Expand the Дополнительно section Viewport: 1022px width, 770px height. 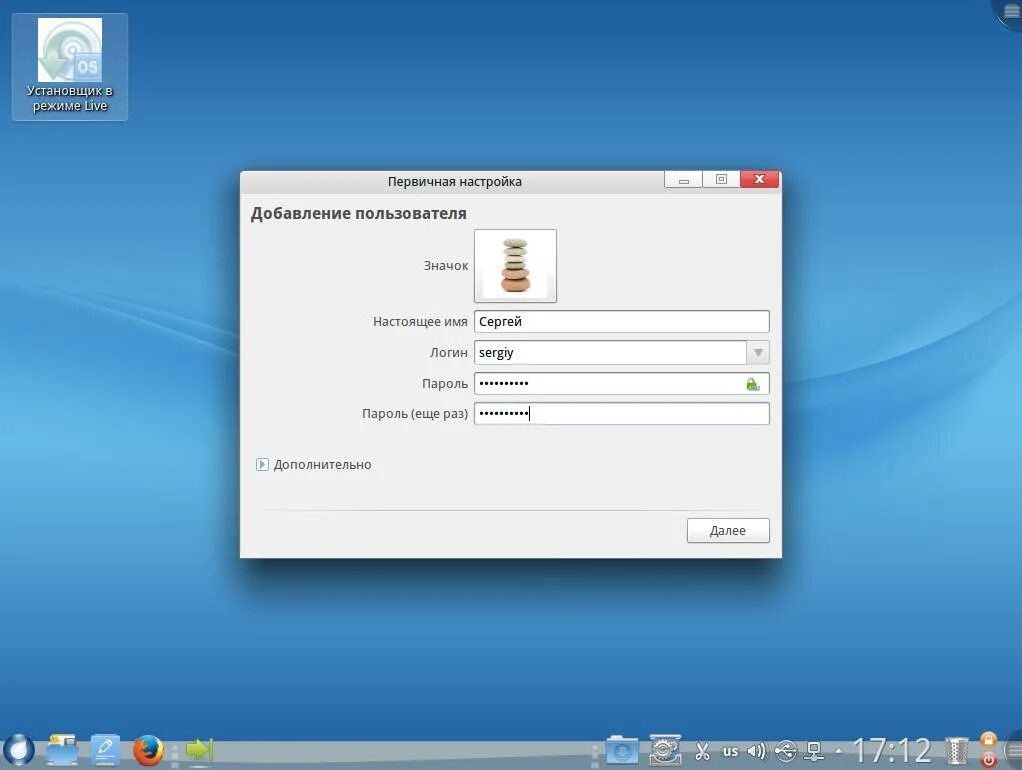[314, 465]
